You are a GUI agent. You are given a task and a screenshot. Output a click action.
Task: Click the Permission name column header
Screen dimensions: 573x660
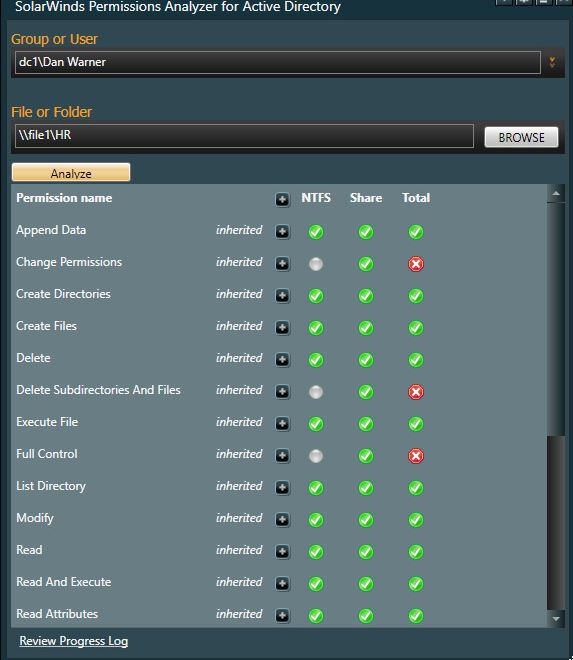[64, 198]
